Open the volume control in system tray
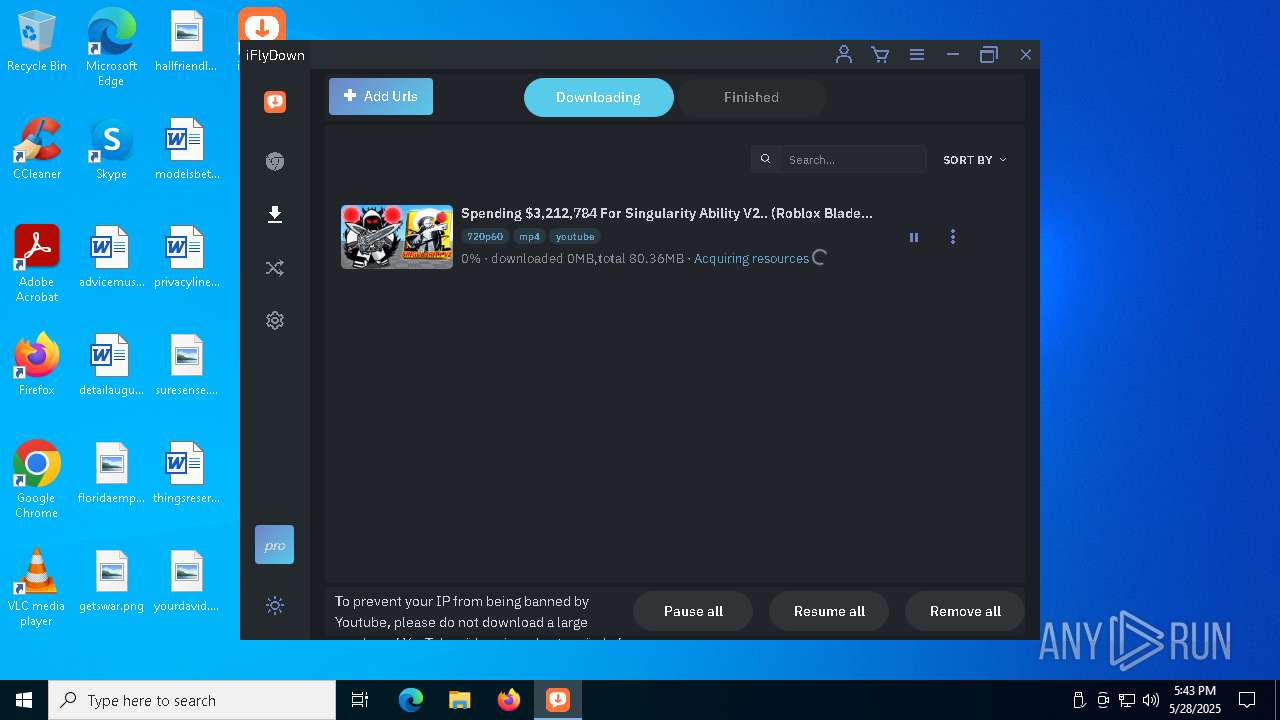1280x720 pixels. coord(1151,700)
